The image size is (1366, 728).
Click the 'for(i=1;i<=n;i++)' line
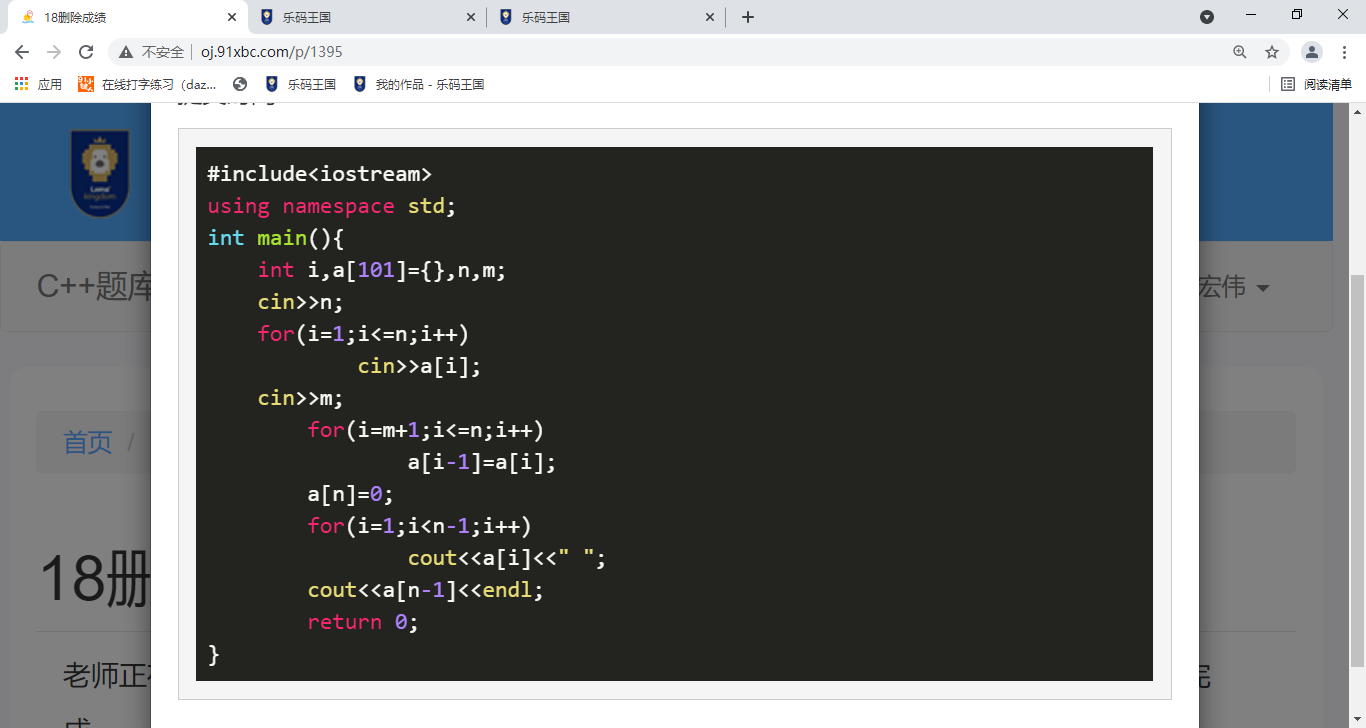[x=363, y=334]
